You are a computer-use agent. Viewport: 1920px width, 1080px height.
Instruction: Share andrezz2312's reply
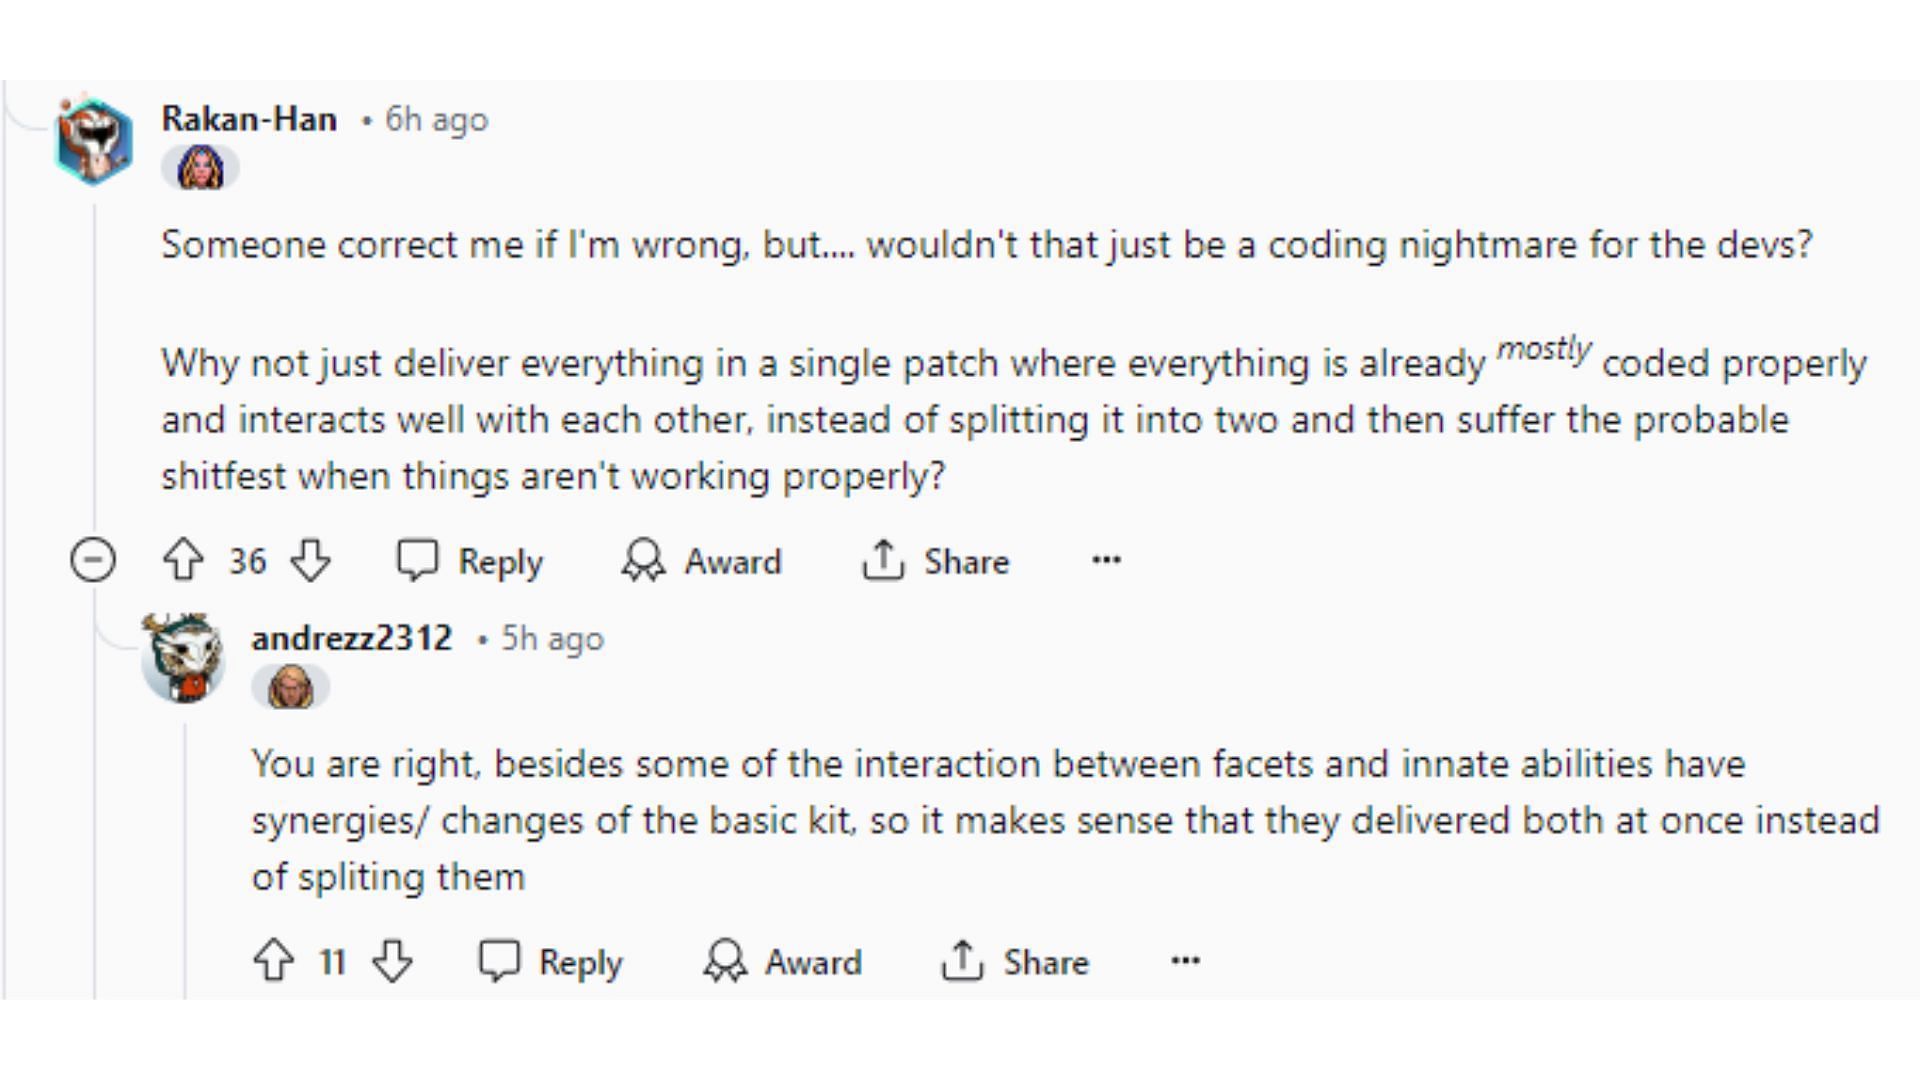[1015, 962]
